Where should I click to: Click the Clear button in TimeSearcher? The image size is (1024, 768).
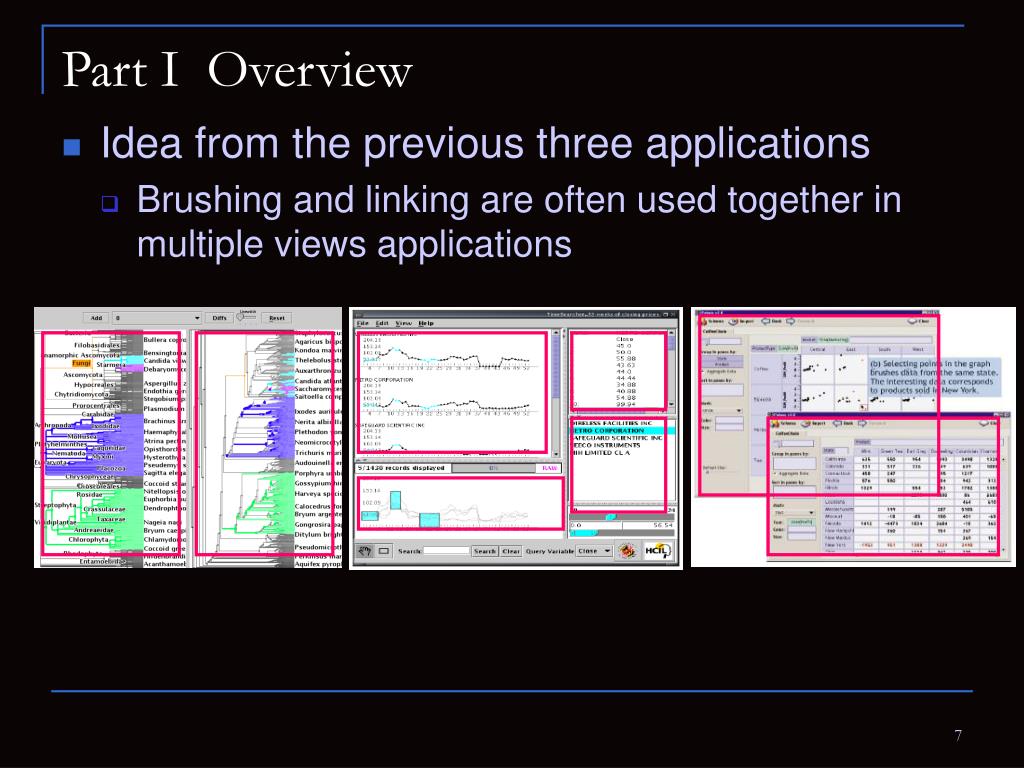pyautogui.click(x=511, y=551)
